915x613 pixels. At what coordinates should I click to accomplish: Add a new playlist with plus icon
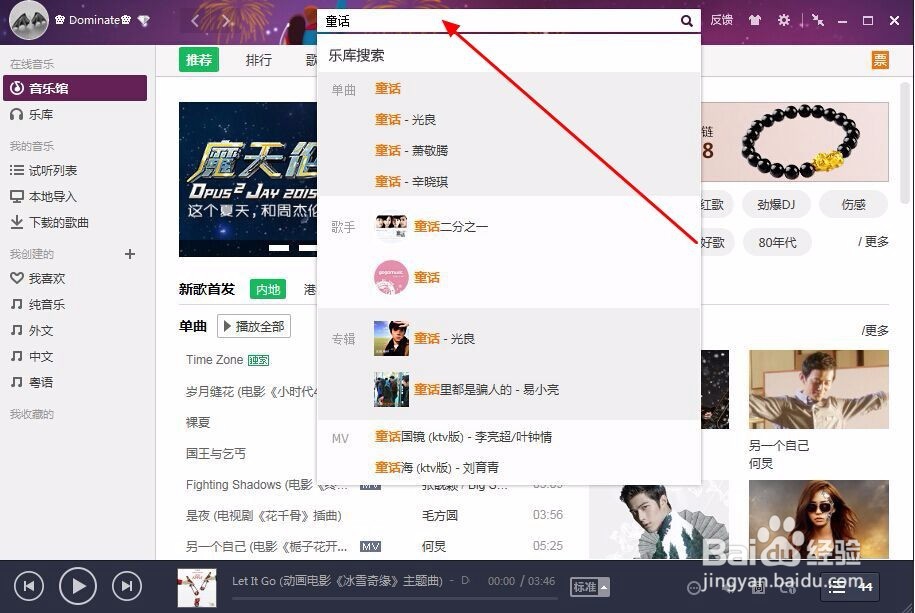click(130, 254)
